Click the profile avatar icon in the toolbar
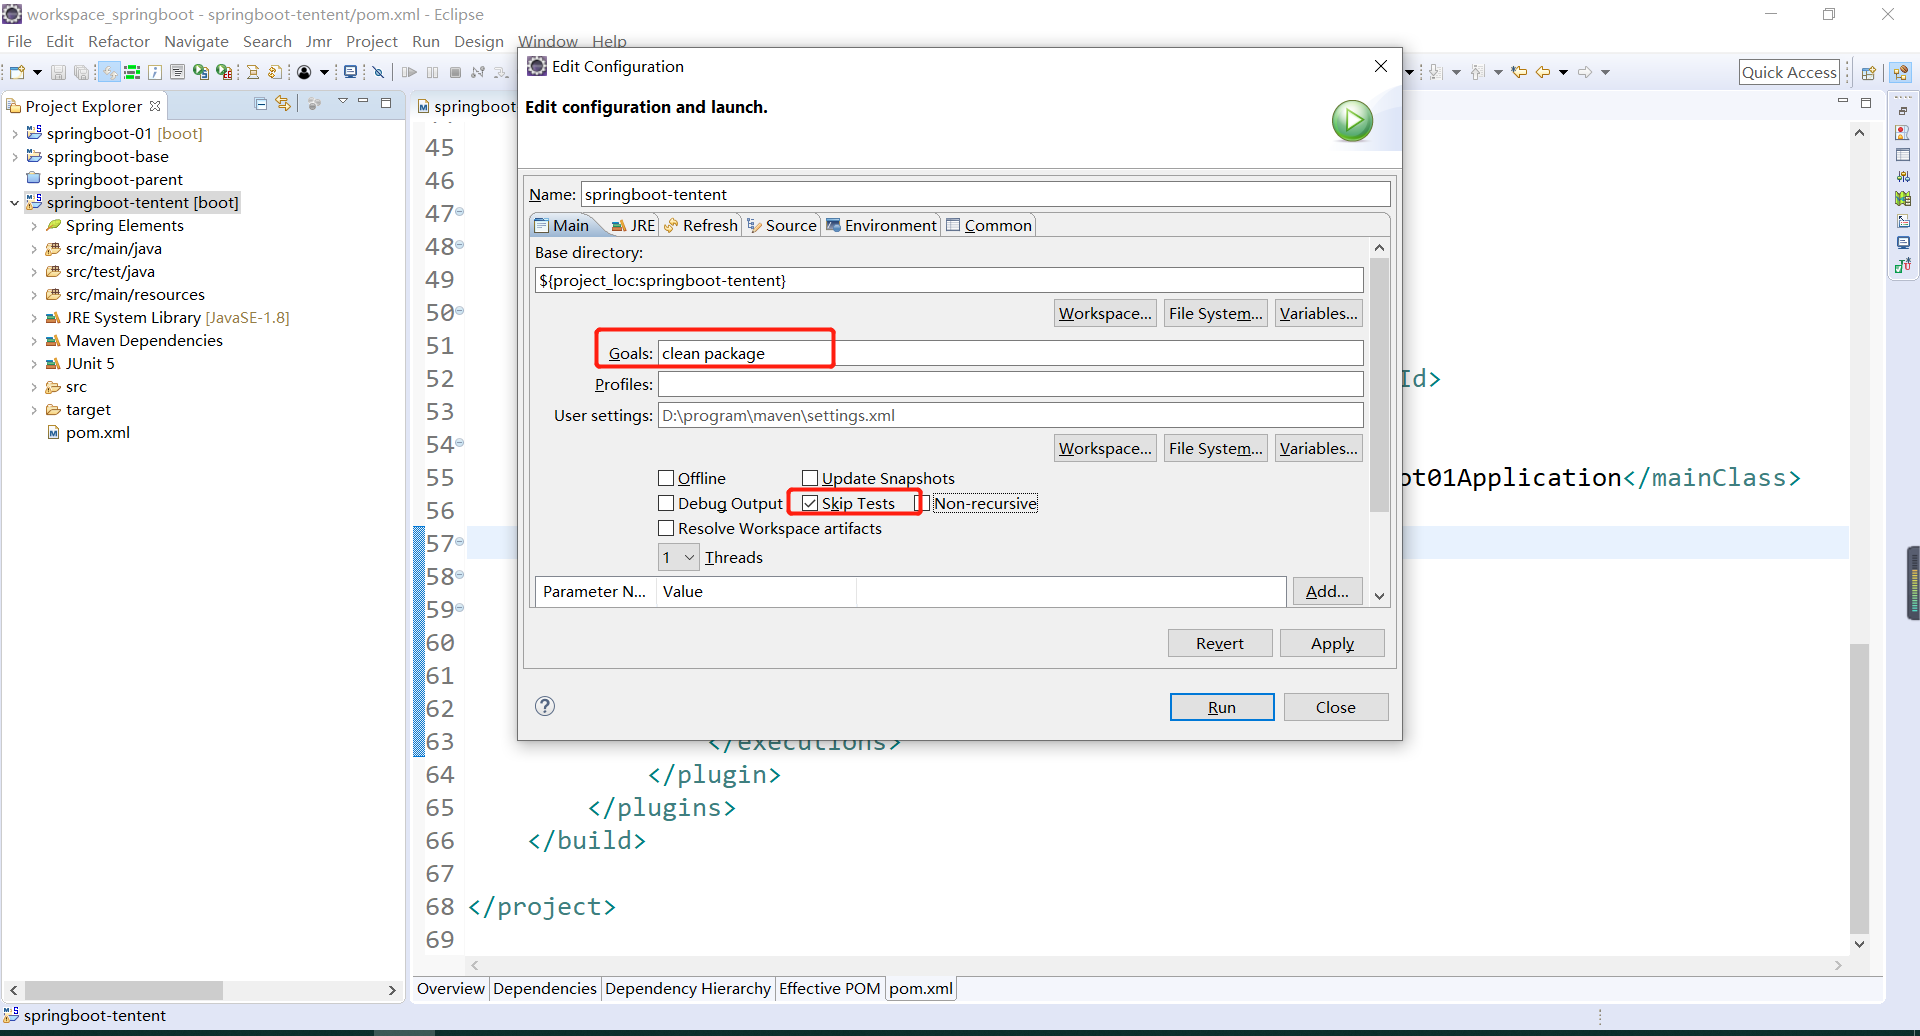 pyautogui.click(x=304, y=72)
